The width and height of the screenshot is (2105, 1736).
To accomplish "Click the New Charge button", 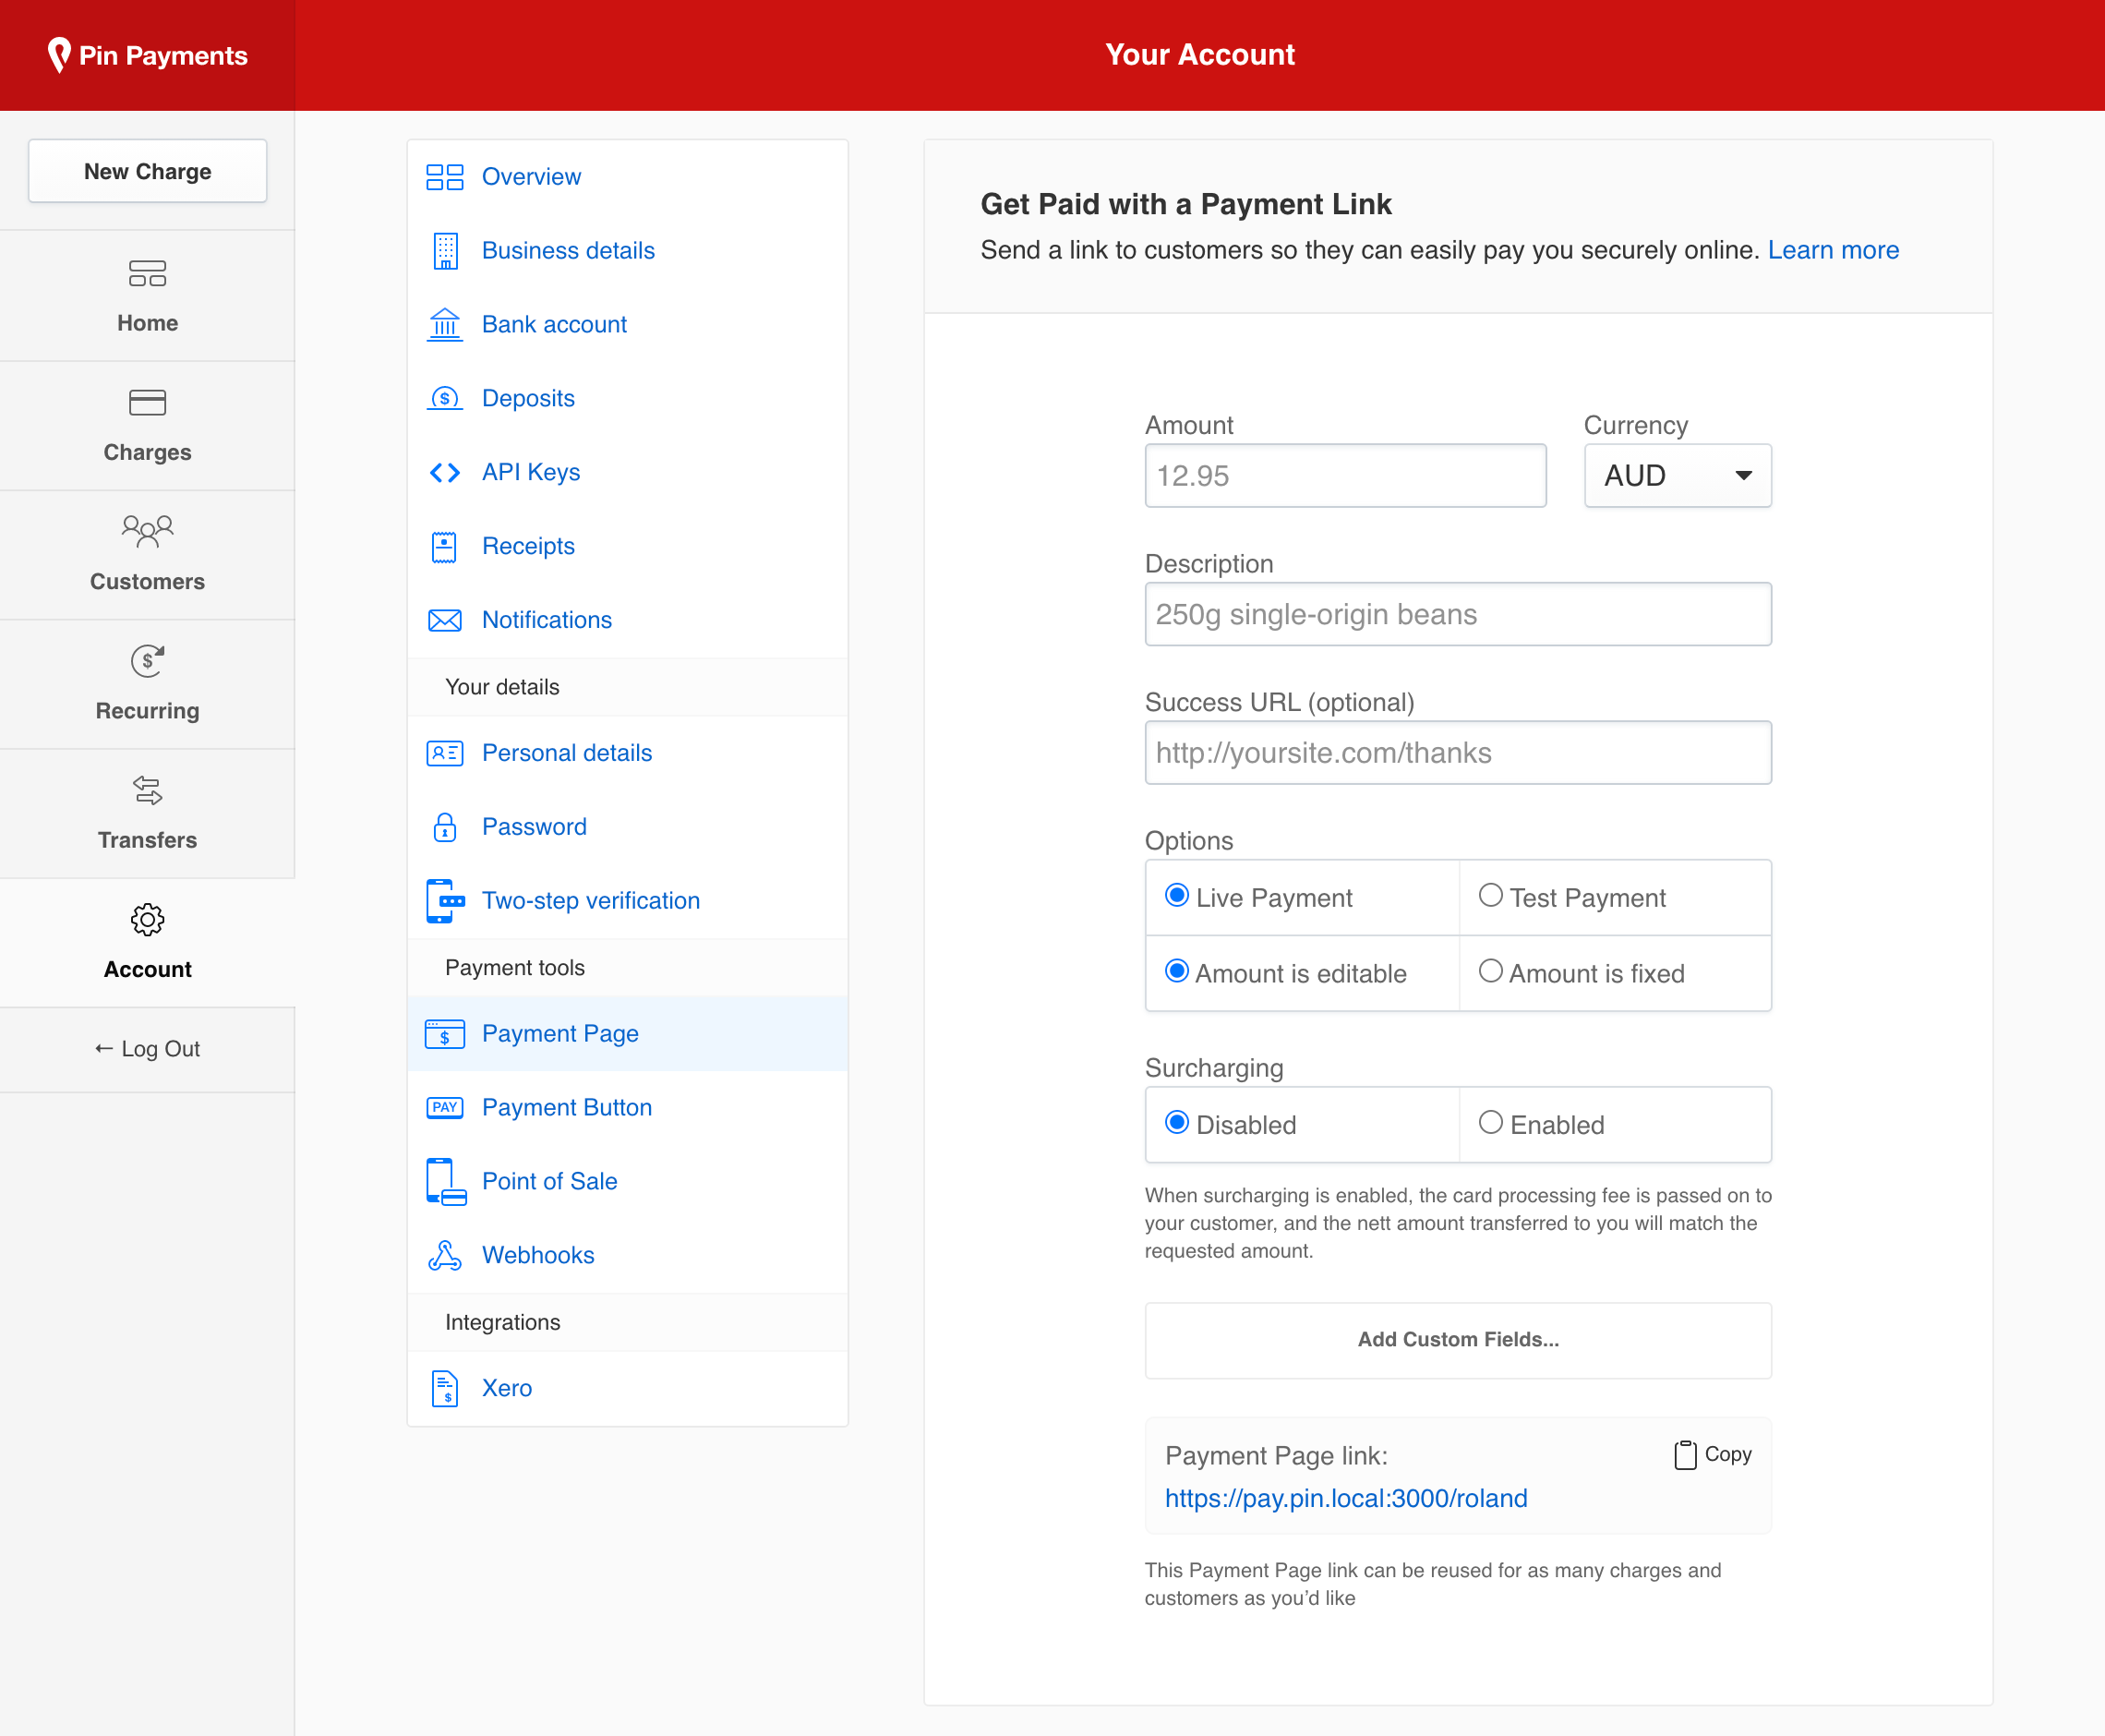I will 147,171.
